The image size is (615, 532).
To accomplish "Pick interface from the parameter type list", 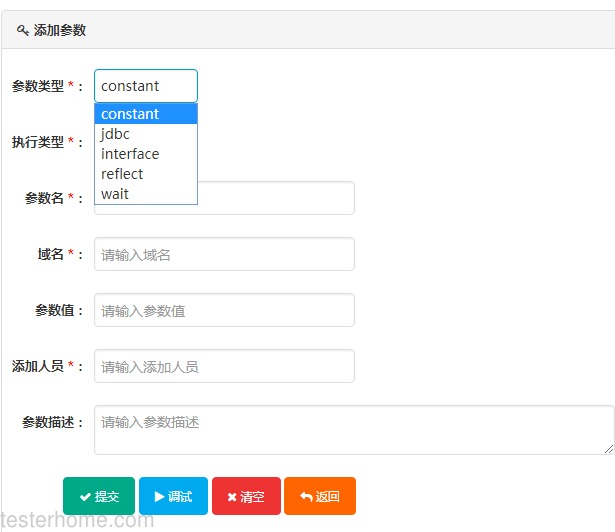I will point(146,154).
